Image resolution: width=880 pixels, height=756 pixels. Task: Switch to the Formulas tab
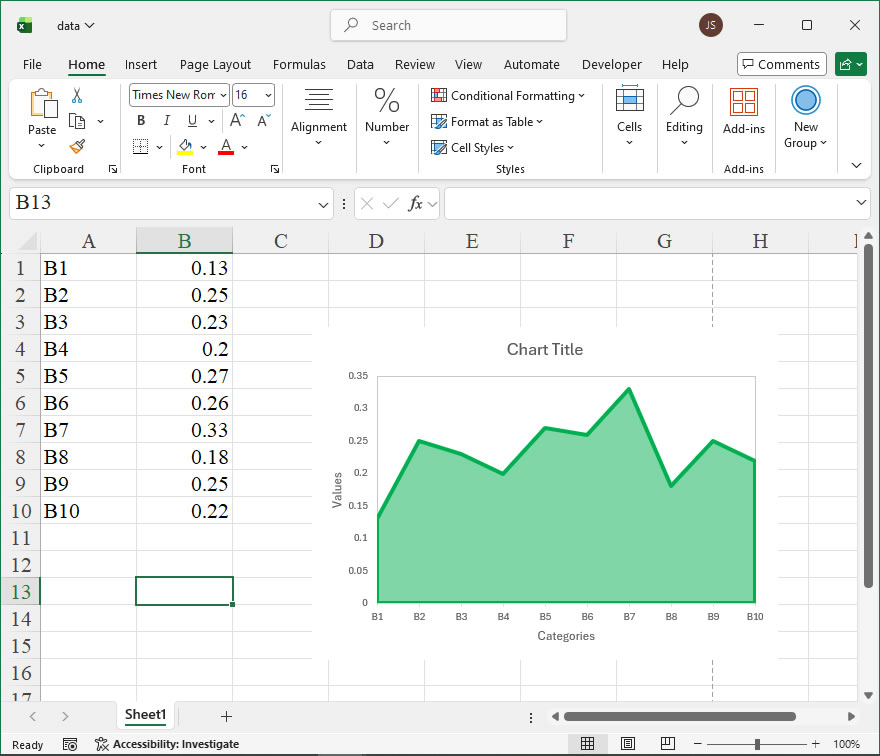click(x=299, y=65)
